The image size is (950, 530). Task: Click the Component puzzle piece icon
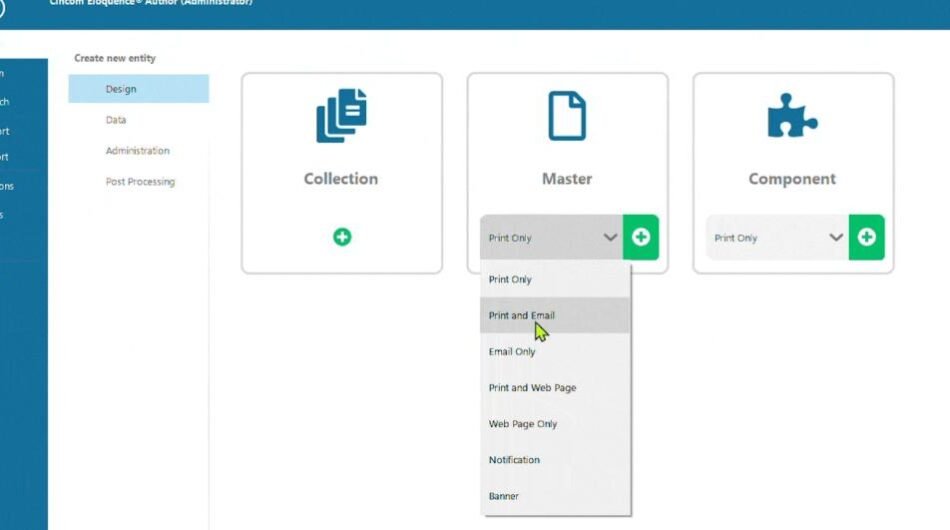(792, 115)
